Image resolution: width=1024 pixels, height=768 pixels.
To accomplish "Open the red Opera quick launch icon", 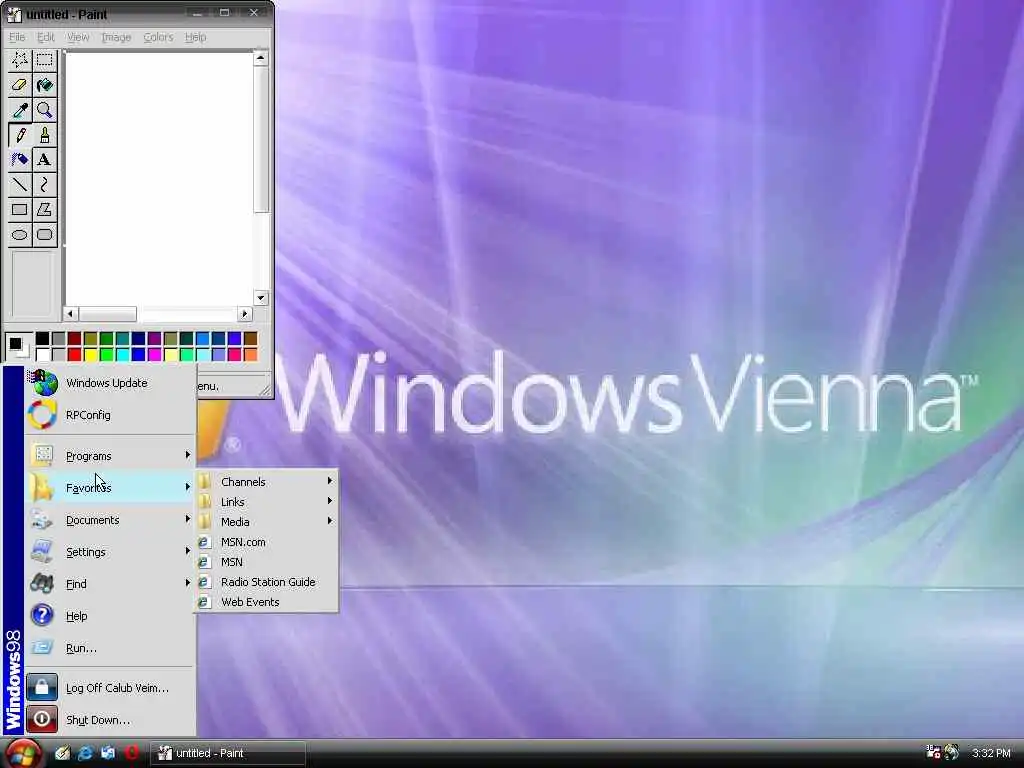I will (x=131, y=753).
